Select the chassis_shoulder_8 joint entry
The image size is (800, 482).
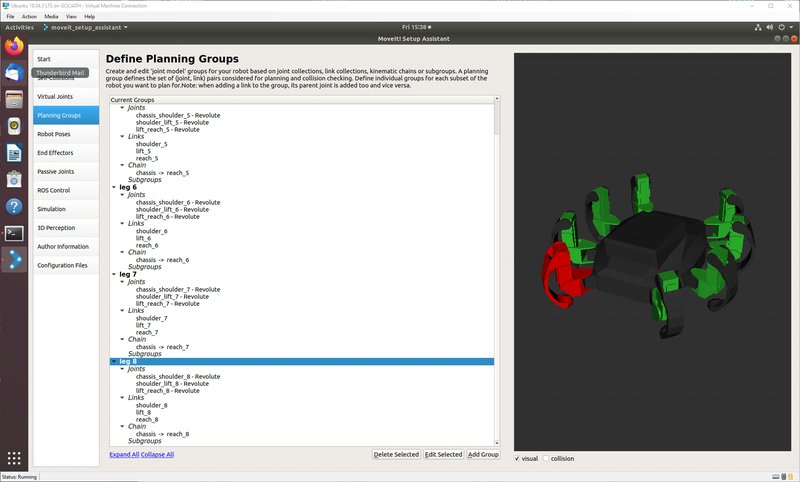coord(178,376)
